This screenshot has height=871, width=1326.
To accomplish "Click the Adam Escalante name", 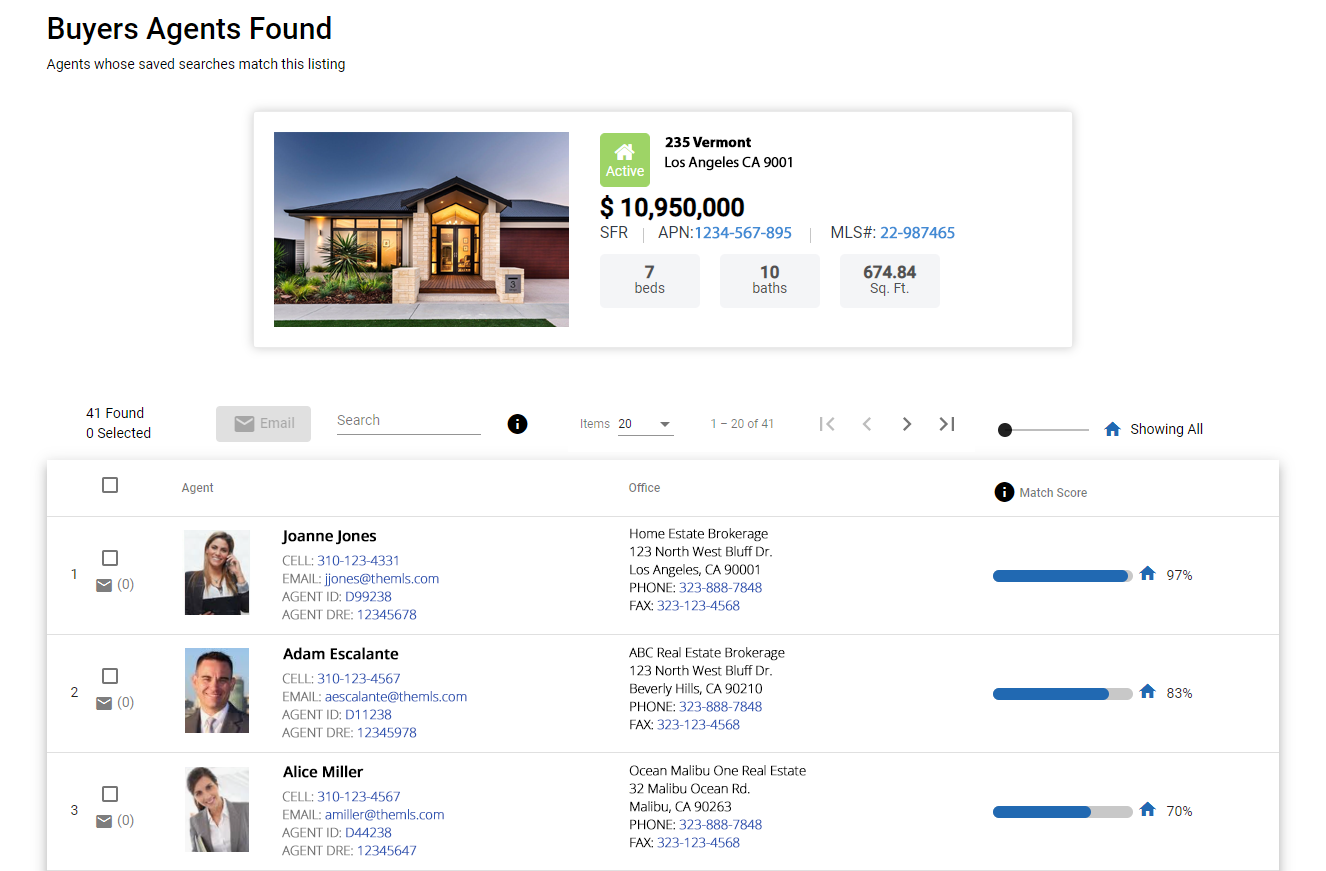I will tap(340, 654).
